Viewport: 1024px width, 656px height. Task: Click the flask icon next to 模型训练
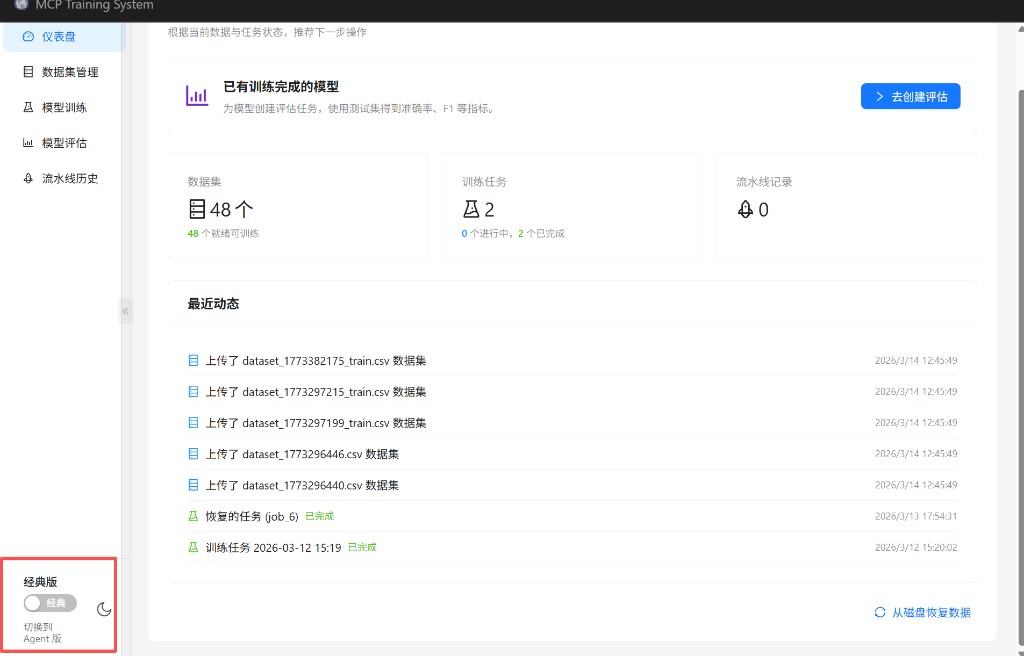pyautogui.click(x=28, y=107)
